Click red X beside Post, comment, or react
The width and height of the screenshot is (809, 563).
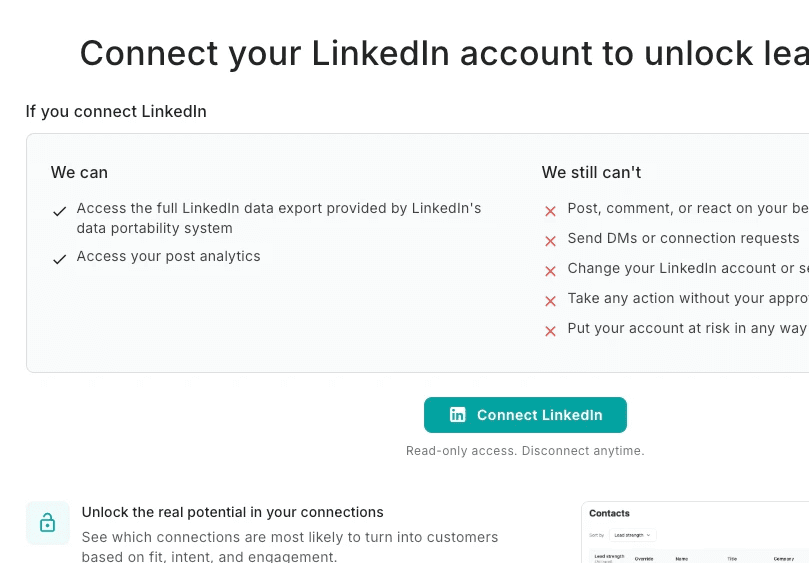pyautogui.click(x=550, y=211)
